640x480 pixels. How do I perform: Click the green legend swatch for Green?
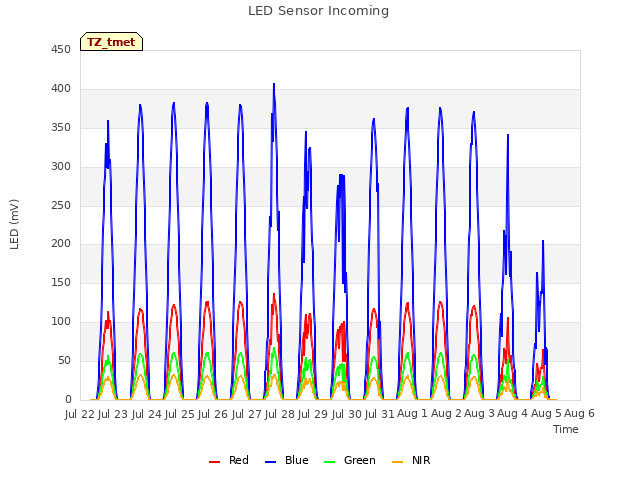click(x=329, y=462)
